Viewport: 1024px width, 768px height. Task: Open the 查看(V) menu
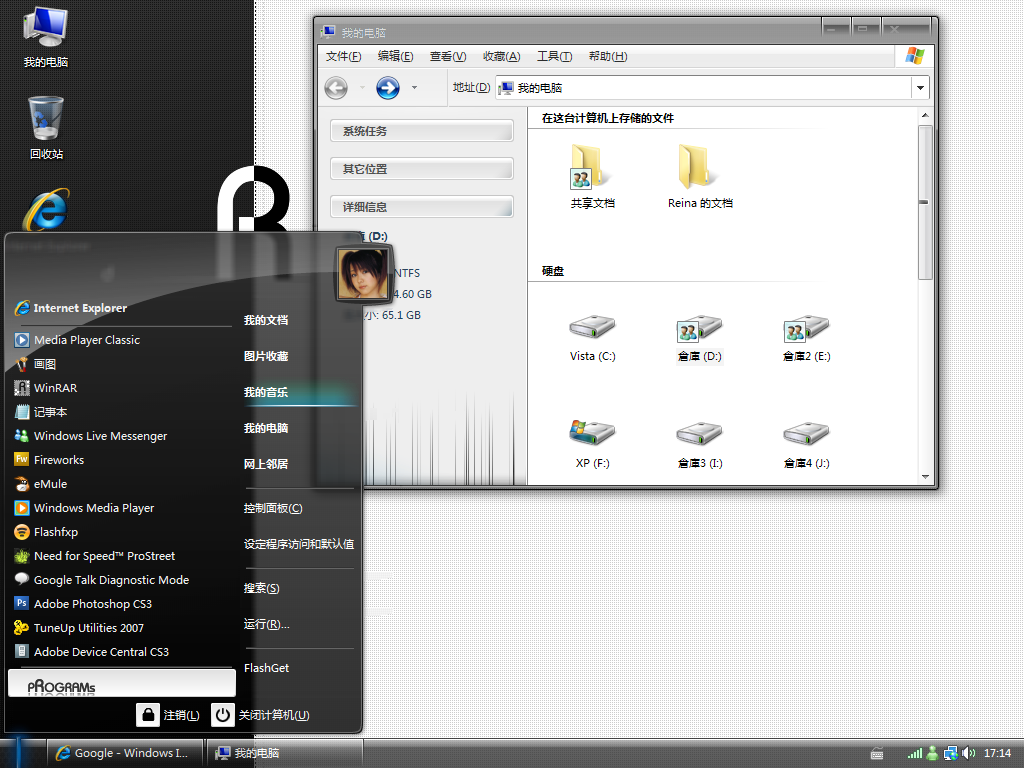coord(447,56)
